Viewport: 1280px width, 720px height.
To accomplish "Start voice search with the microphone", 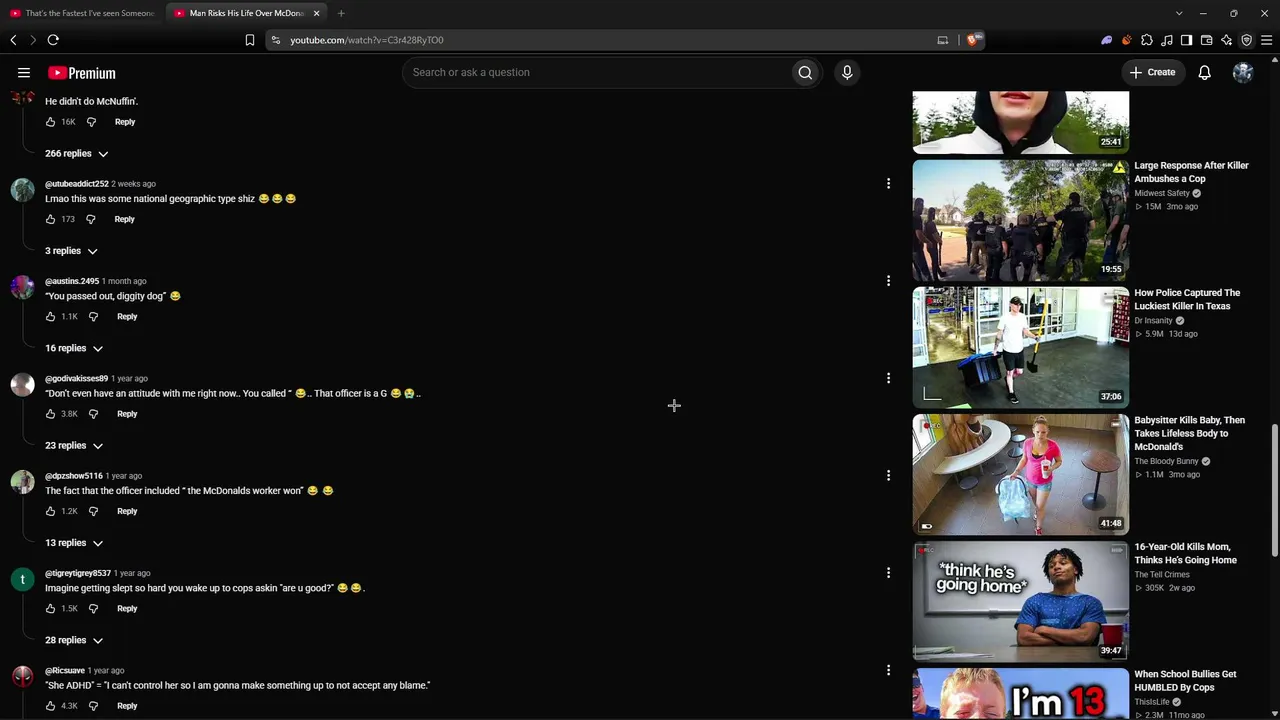I will click(847, 72).
